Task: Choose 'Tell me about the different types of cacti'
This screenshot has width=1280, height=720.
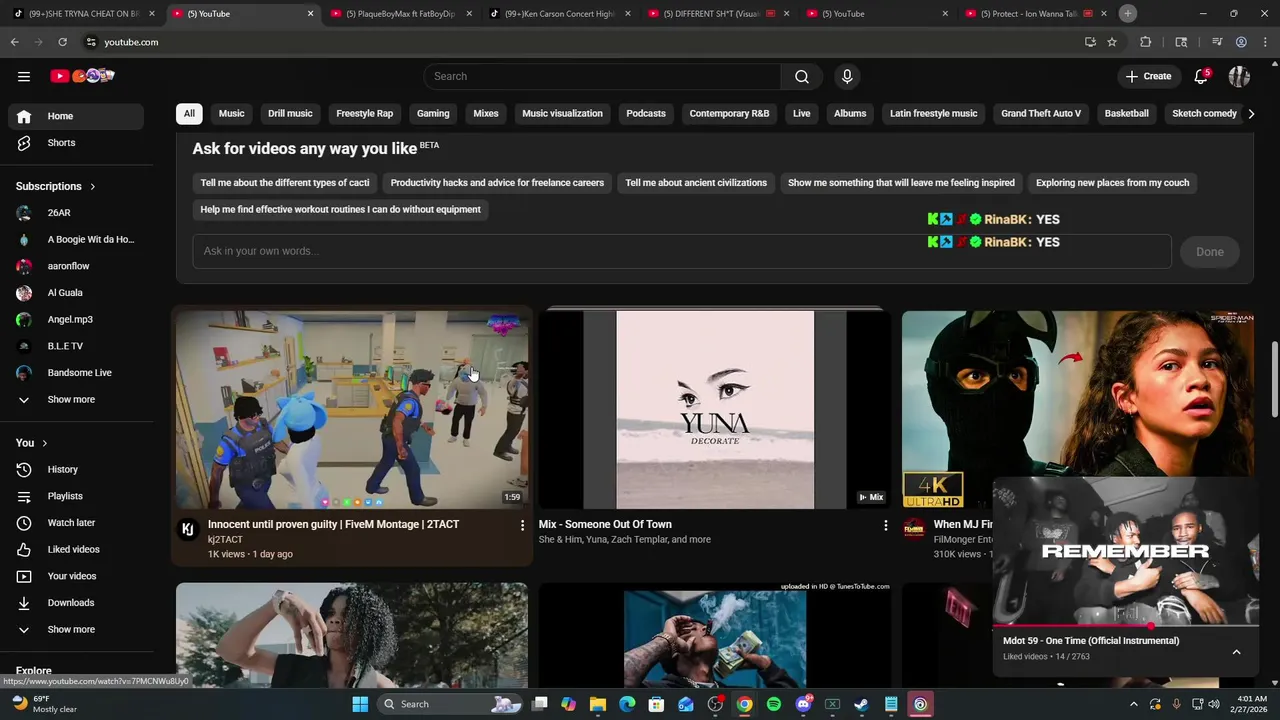Action: 285,183
